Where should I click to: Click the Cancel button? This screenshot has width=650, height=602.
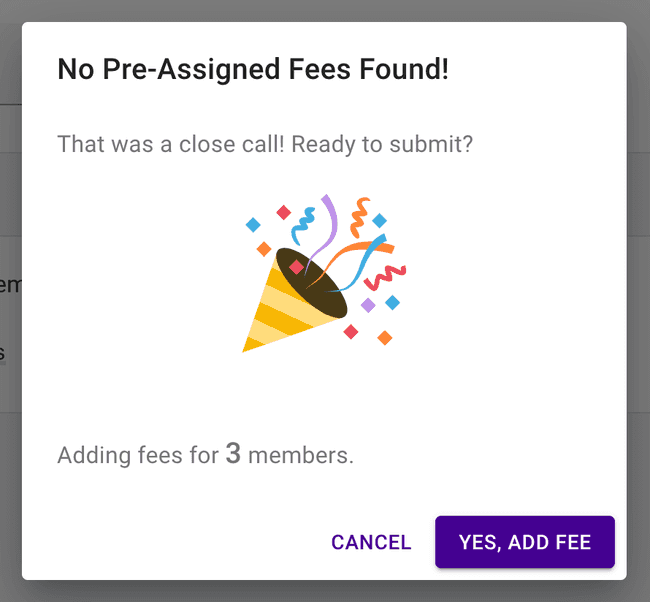(371, 542)
